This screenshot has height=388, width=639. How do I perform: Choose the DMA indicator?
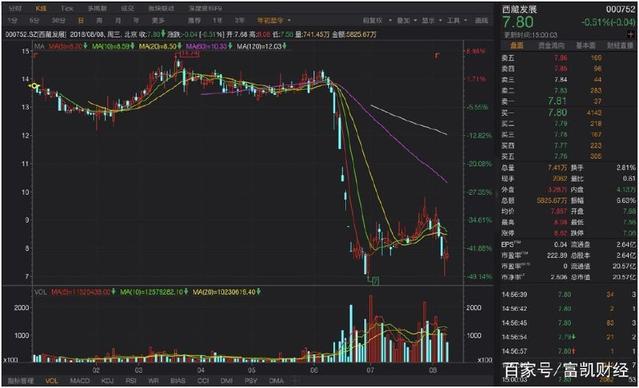pos(276,381)
